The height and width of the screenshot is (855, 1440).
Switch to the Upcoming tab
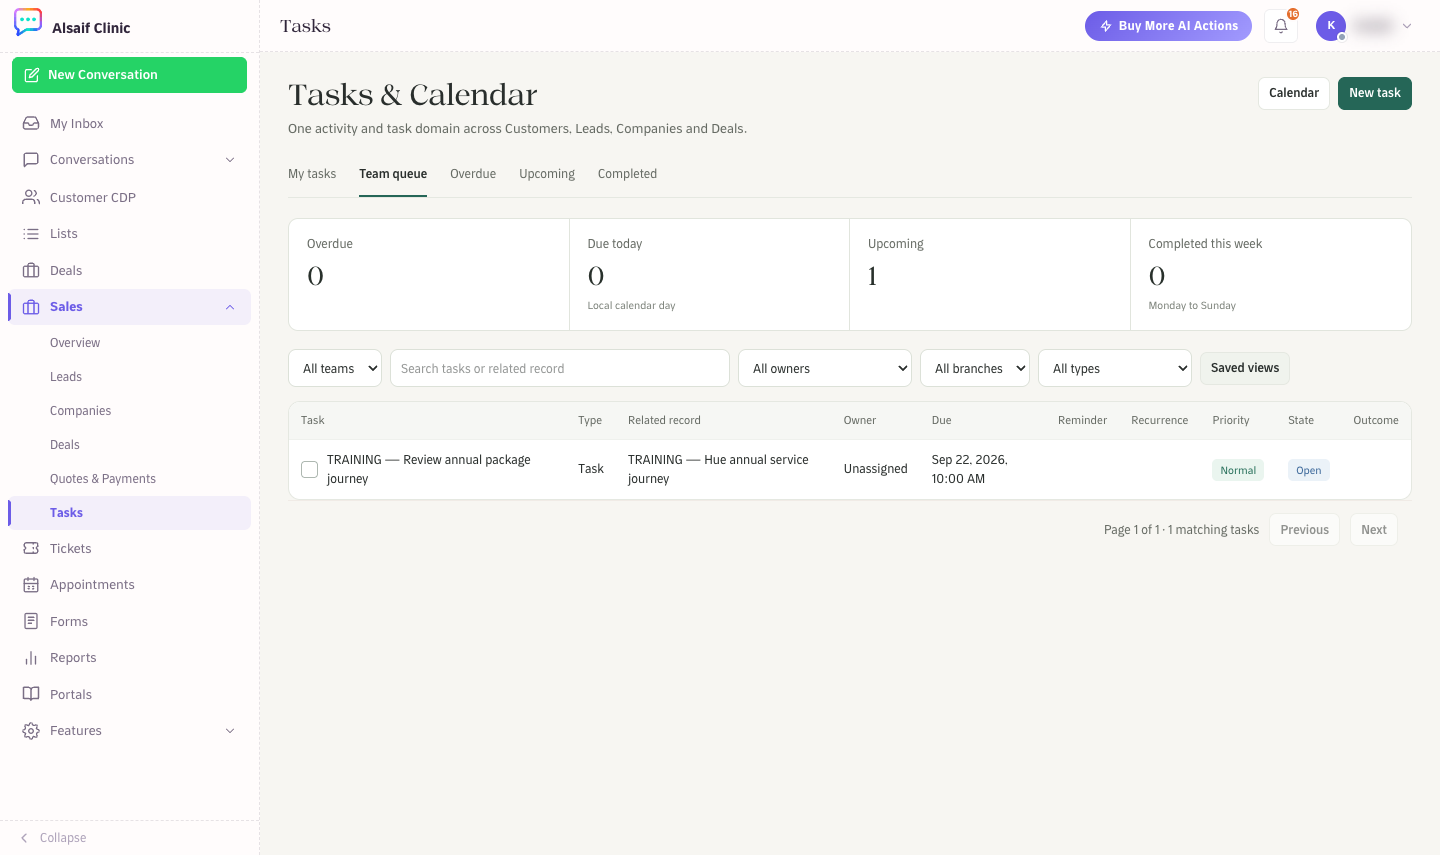click(547, 174)
